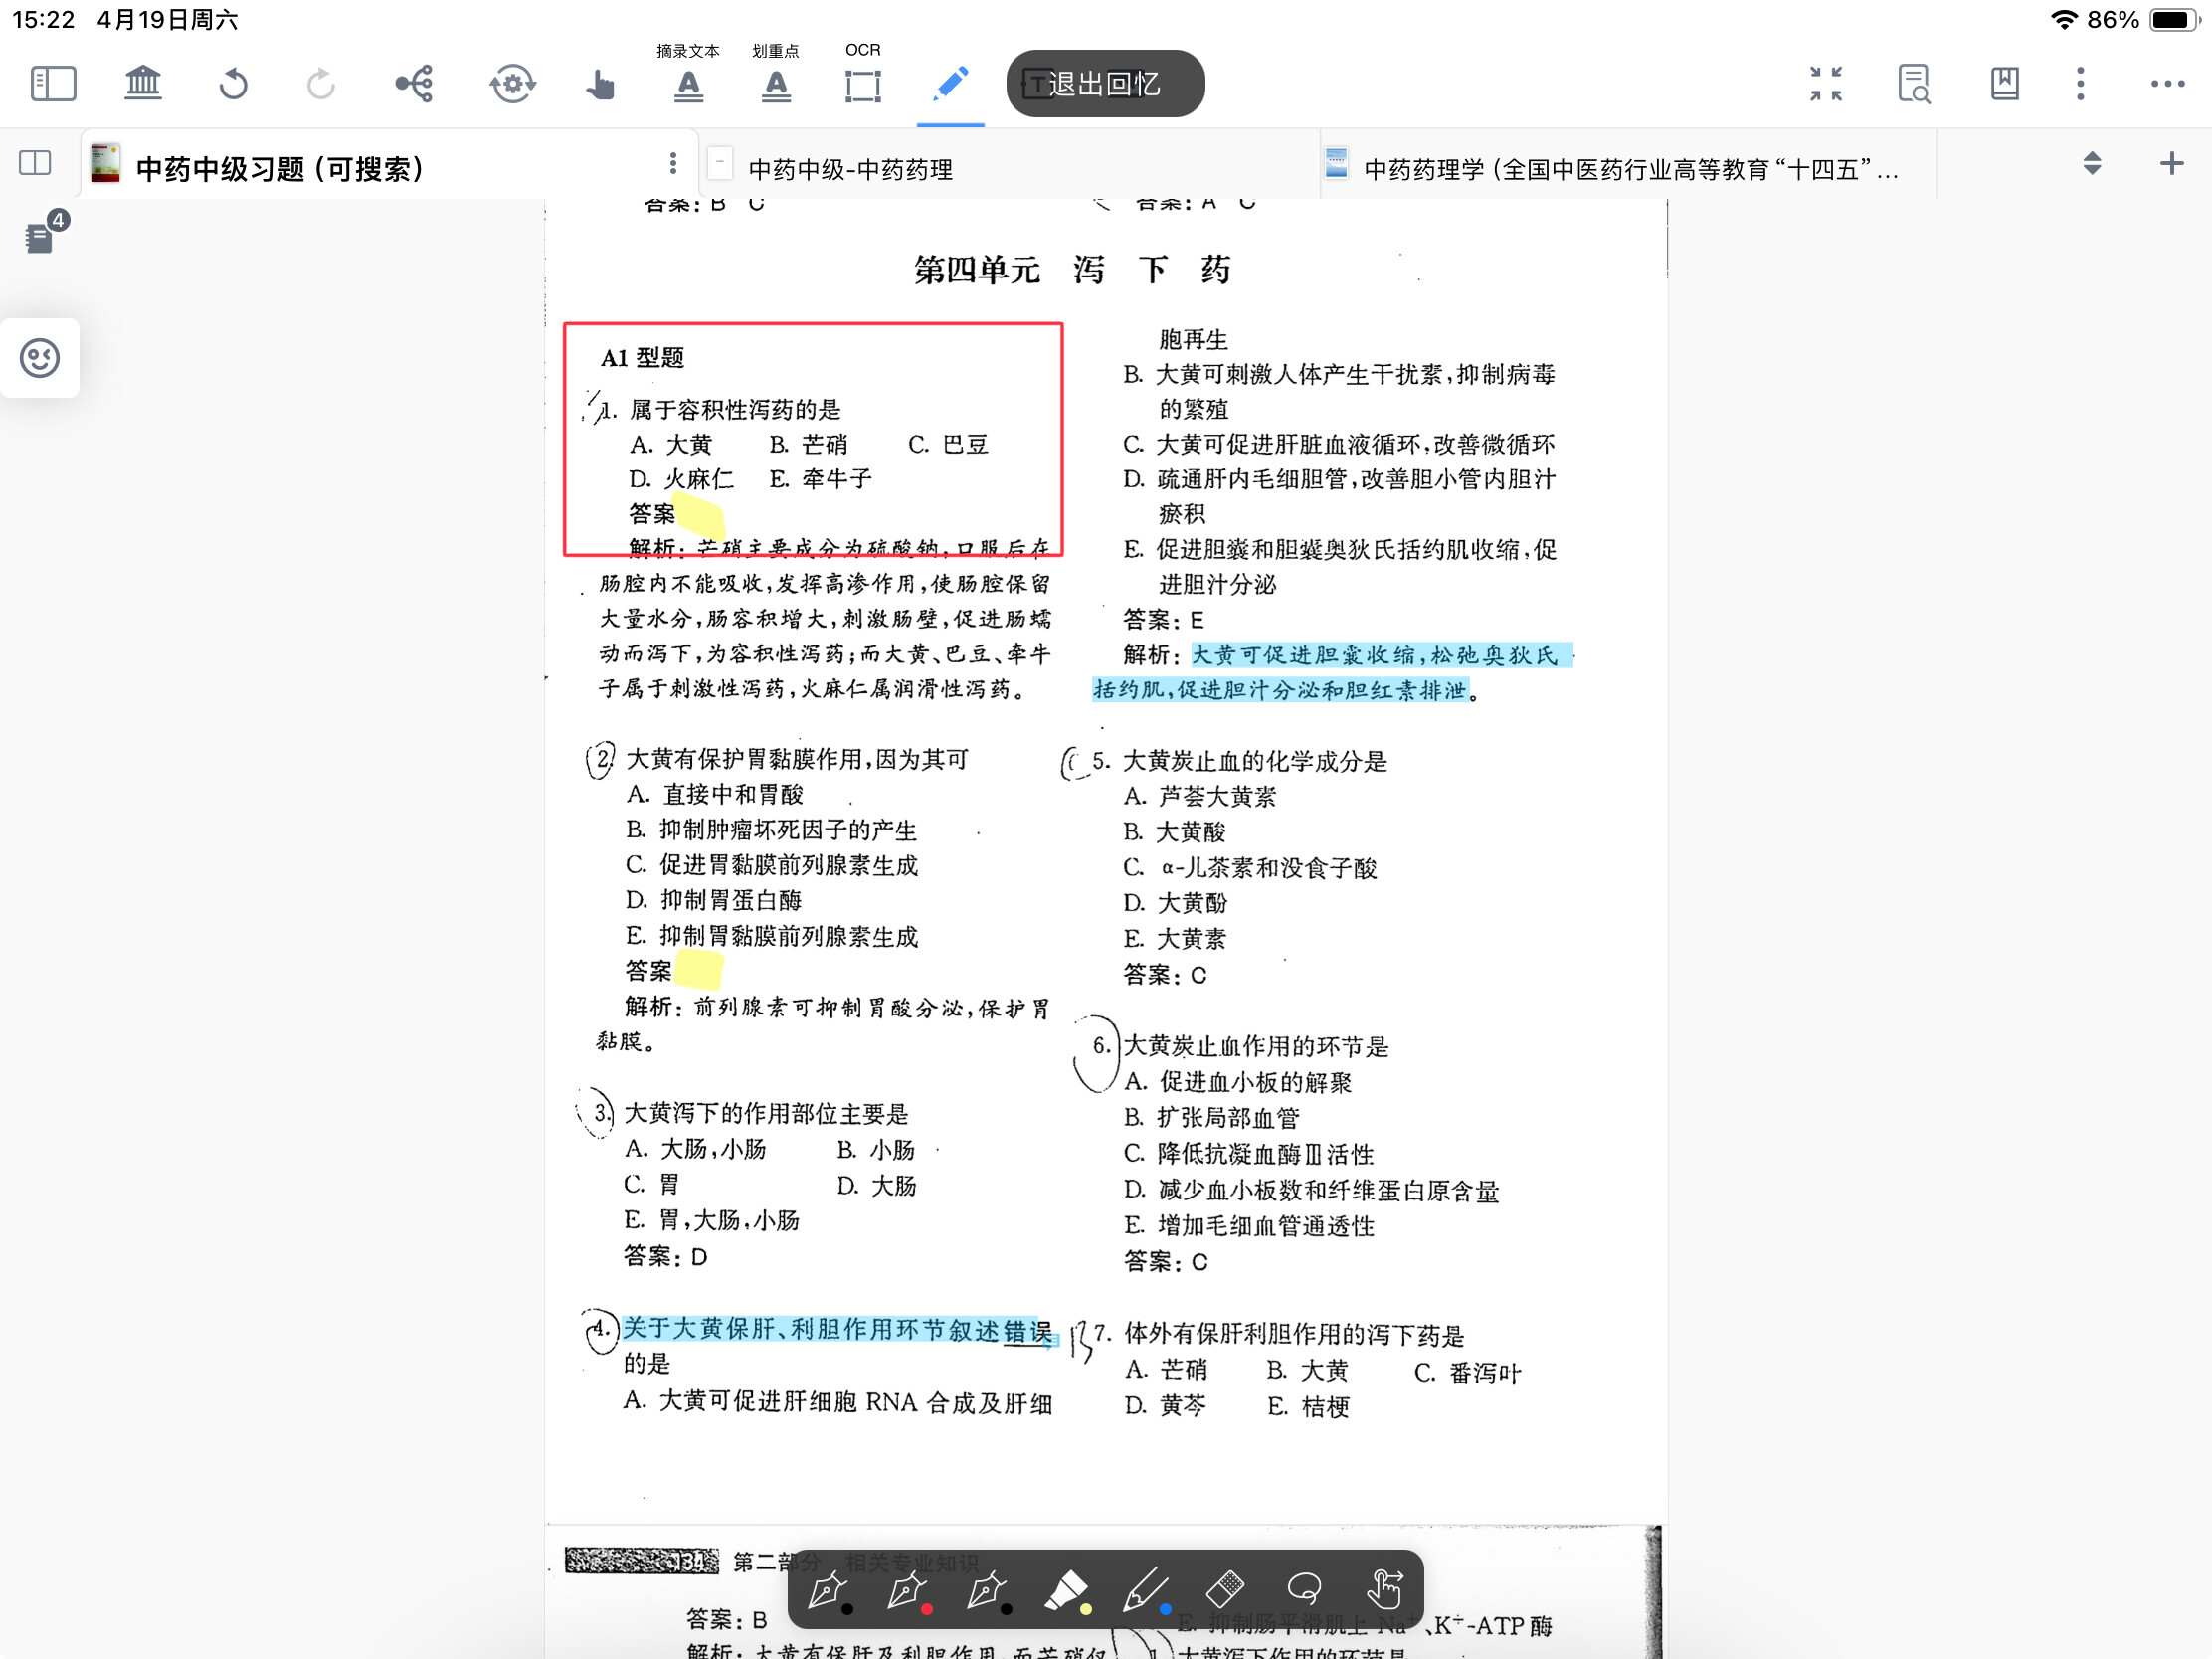Tap option C. α-儿茶素和没食子酸

click(x=1249, y=868)
